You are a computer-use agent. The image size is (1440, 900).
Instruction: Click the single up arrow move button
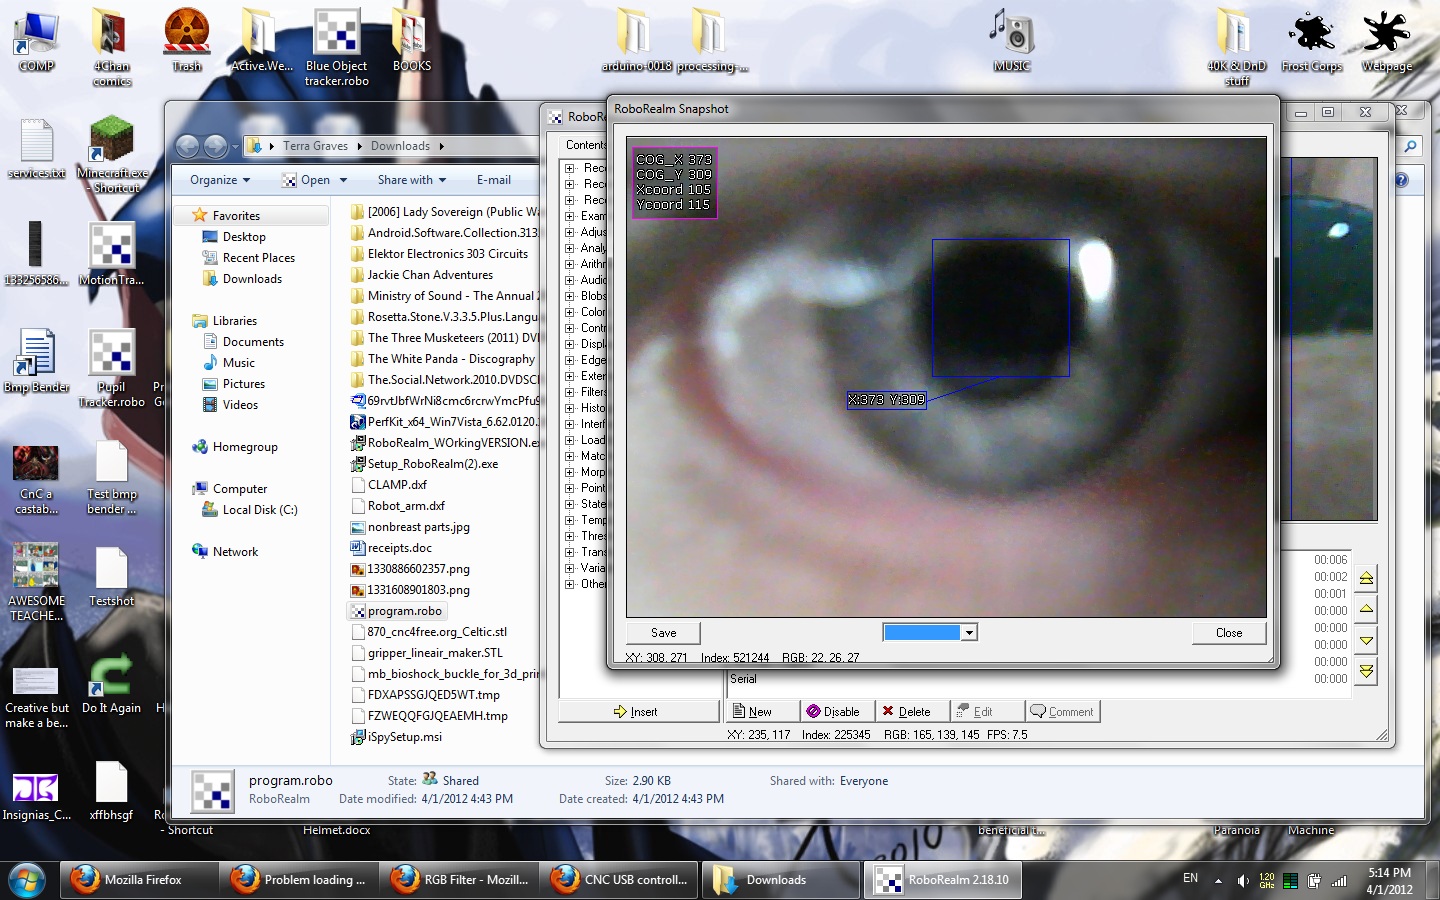tap(1366, 609)
